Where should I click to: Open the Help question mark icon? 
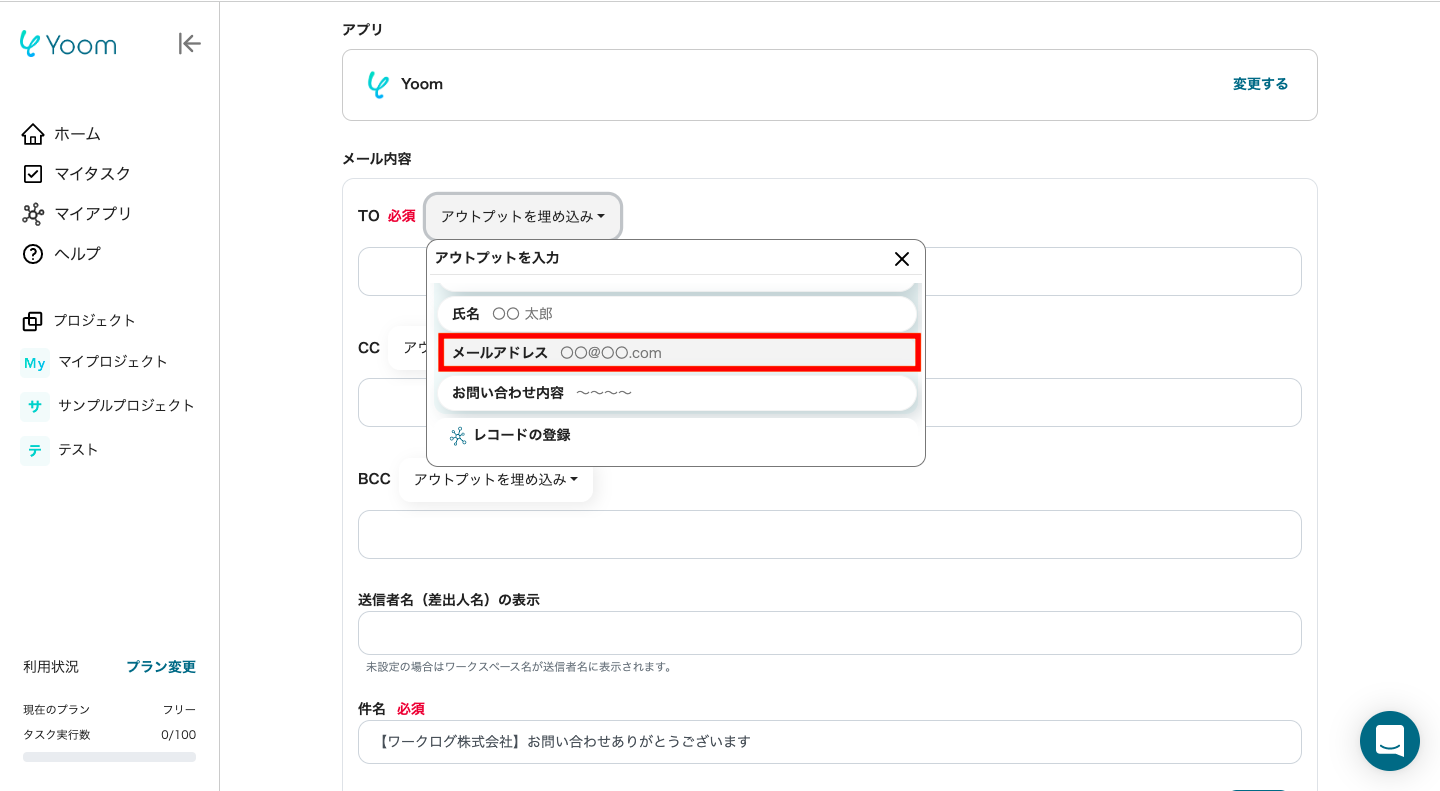pyautogui.click(x=33, y=254)
